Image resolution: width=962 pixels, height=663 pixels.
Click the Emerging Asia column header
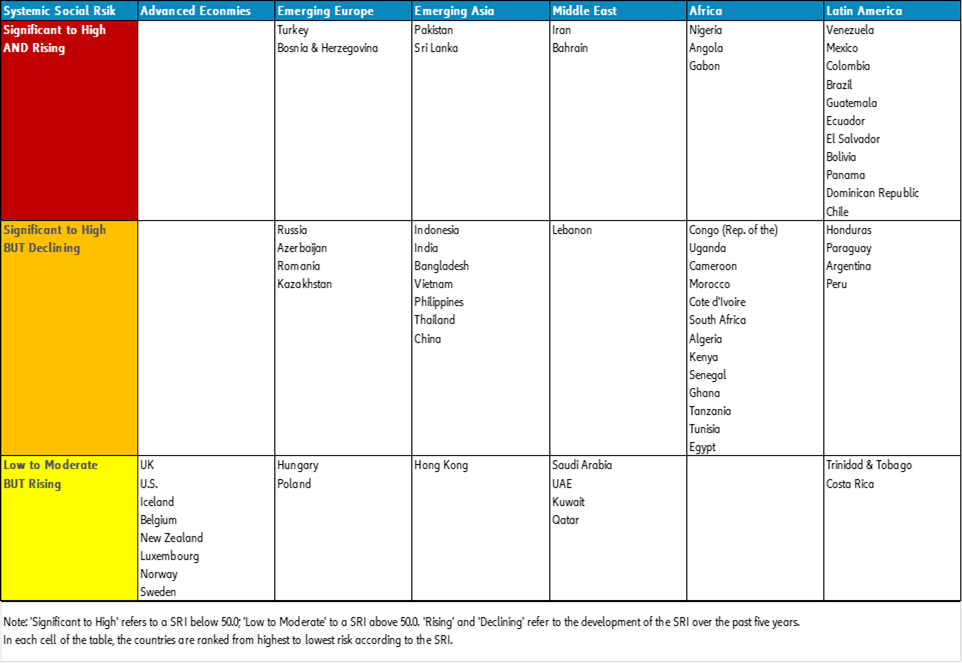[480, 11]
